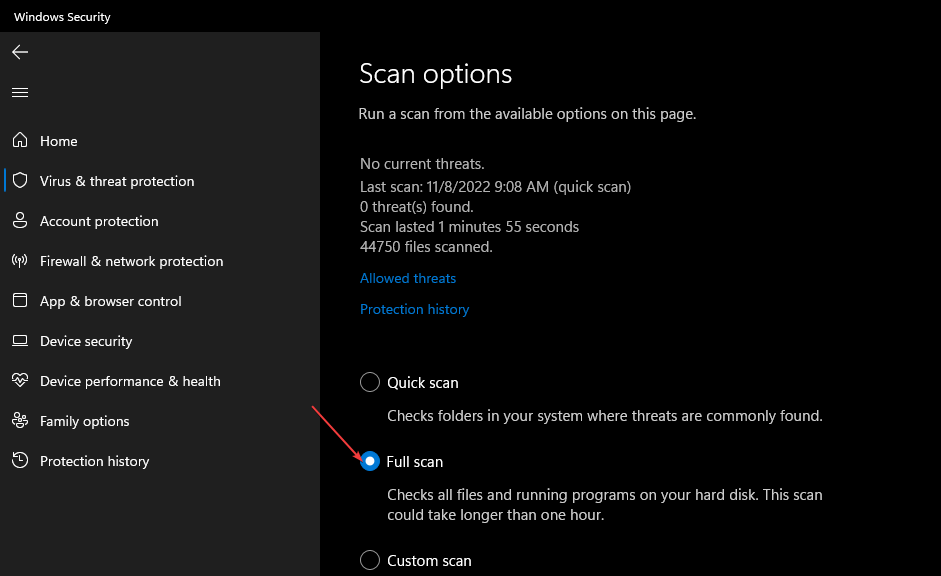This screenshot has width=941, height=576.
Task: Click the Firewall antenna icon
Action: 20,260
